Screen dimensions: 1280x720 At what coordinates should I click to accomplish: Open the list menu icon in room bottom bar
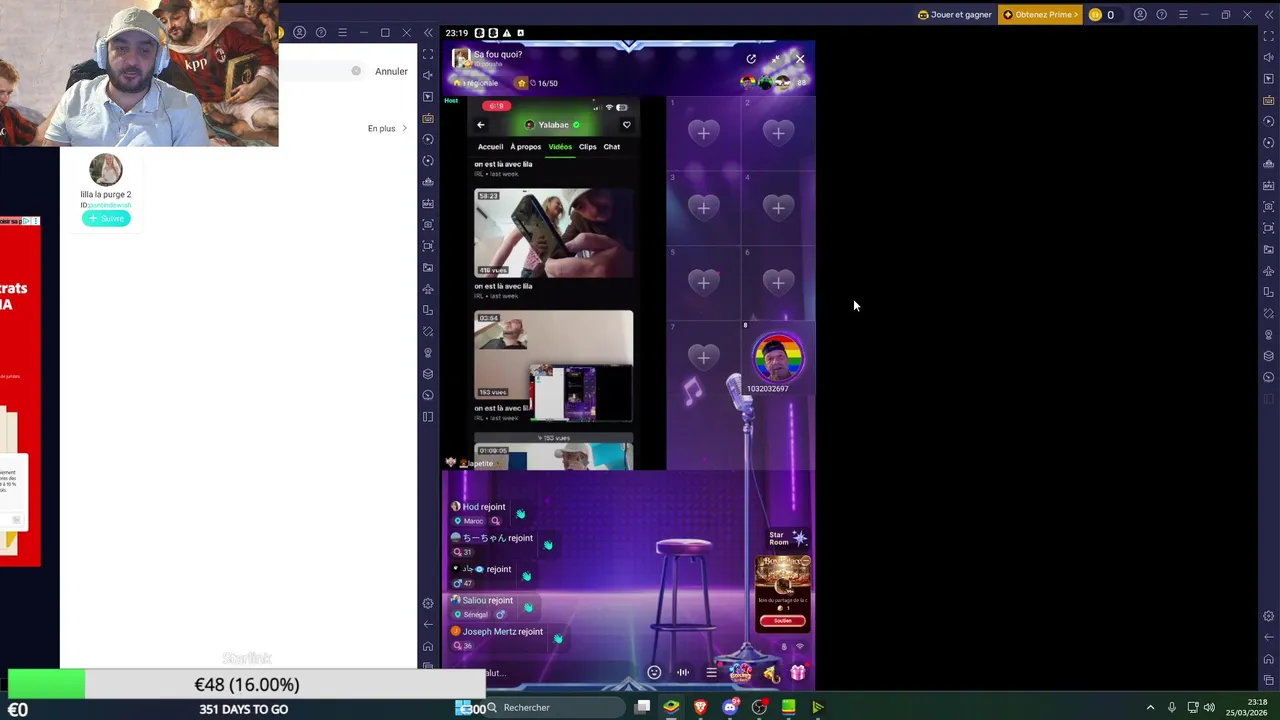click(x=711, y=672)
